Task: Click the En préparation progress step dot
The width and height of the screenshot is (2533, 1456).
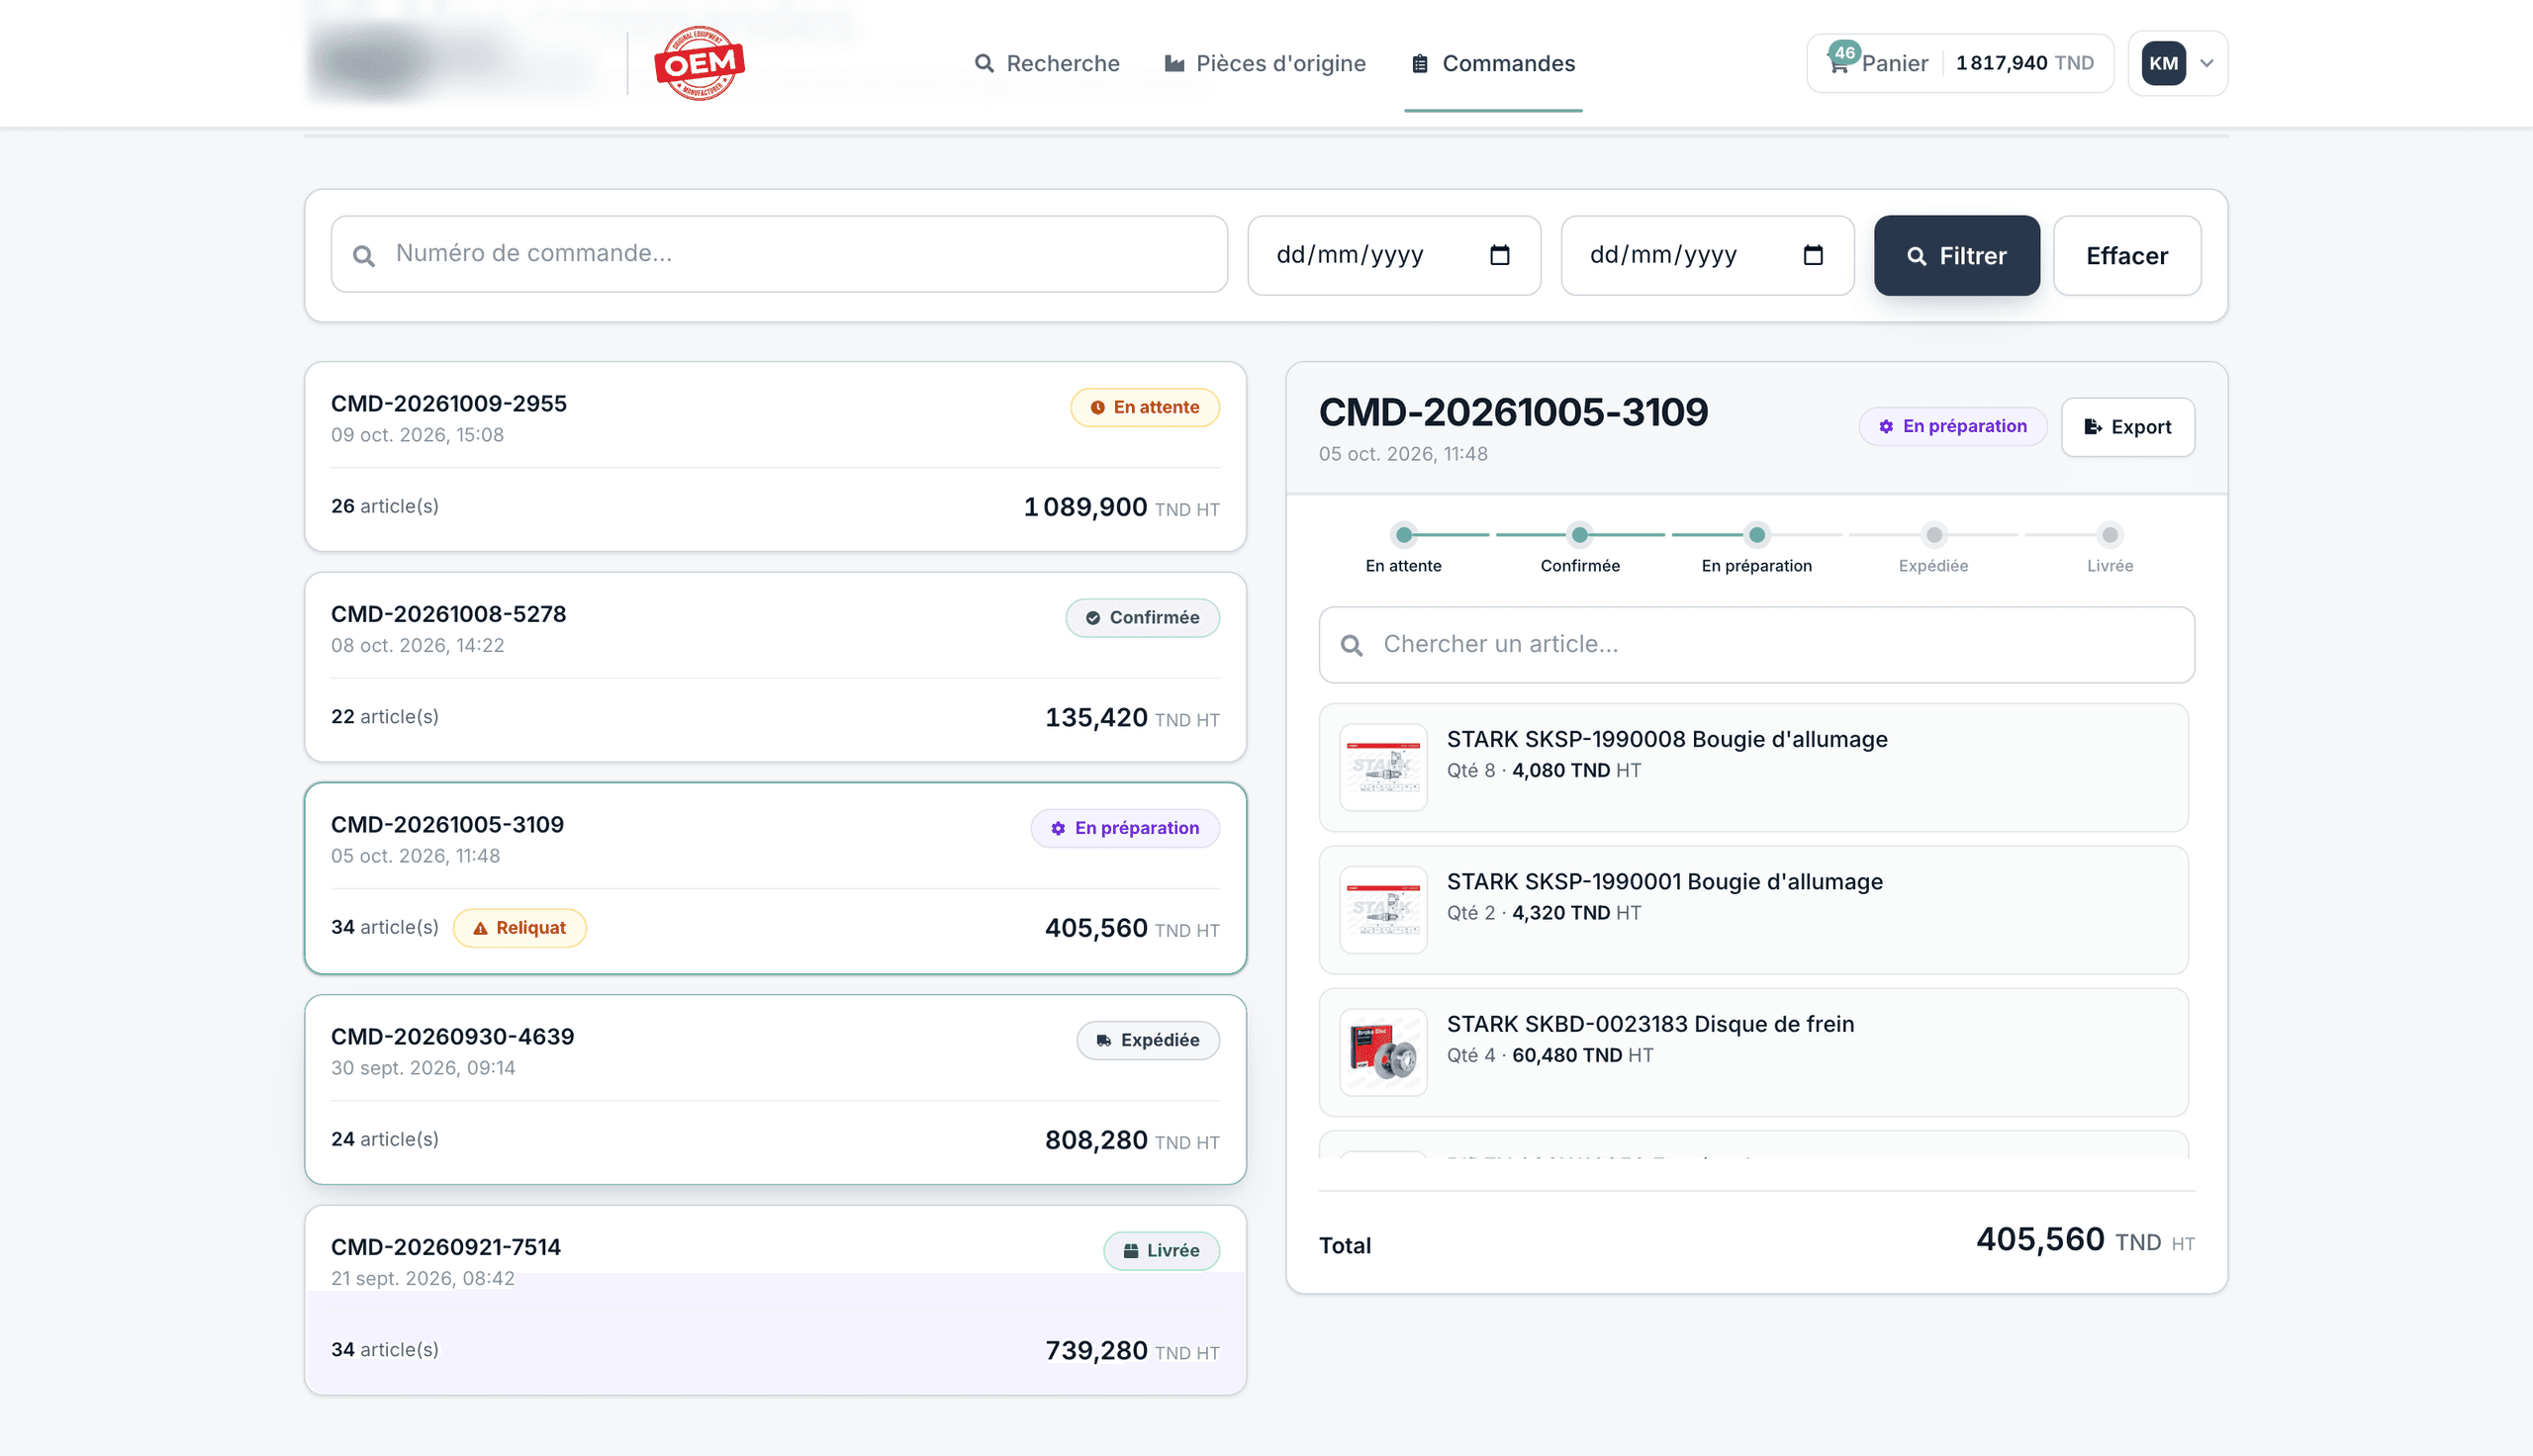Action: click(x=1756, y=535)
